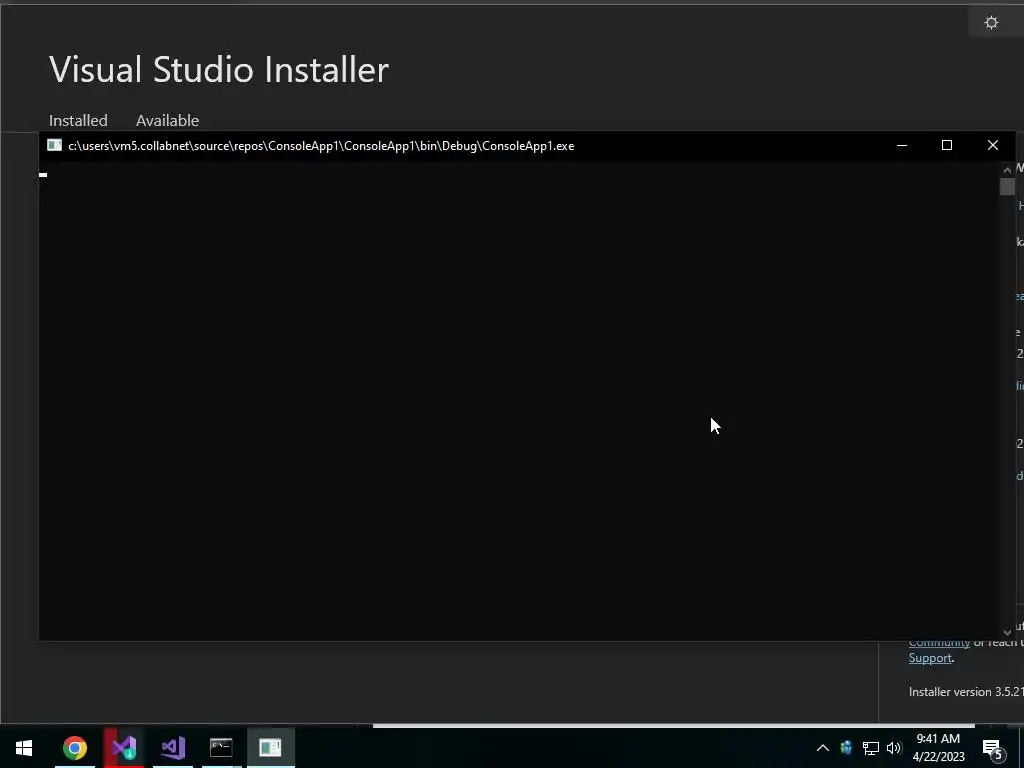Viewport: 1024px width, 768px height.
Task: Click the console scrollbar up arrow
Action: [1007, 170]
